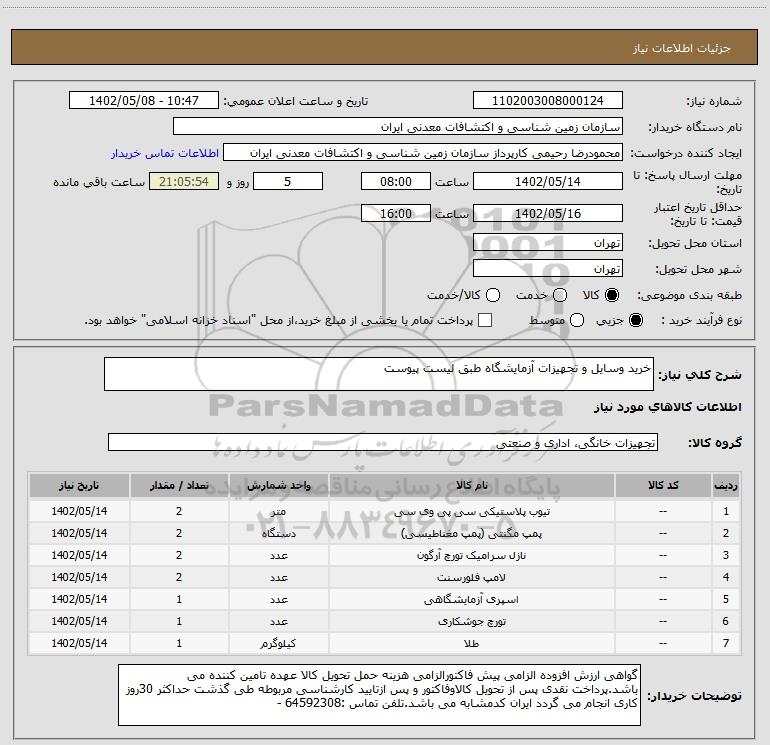Click the item تیوب پلاستیکی سی پی وی سی
This screenshot has width=770, height=745.
[x=471, y=511]
